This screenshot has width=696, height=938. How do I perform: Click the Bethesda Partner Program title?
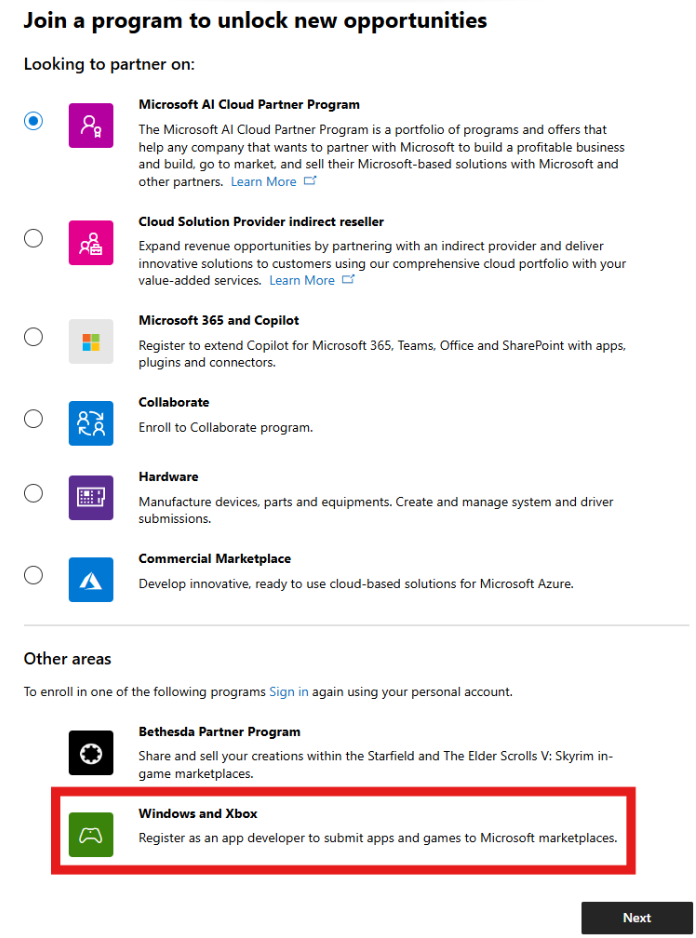(x=219, y=731)
